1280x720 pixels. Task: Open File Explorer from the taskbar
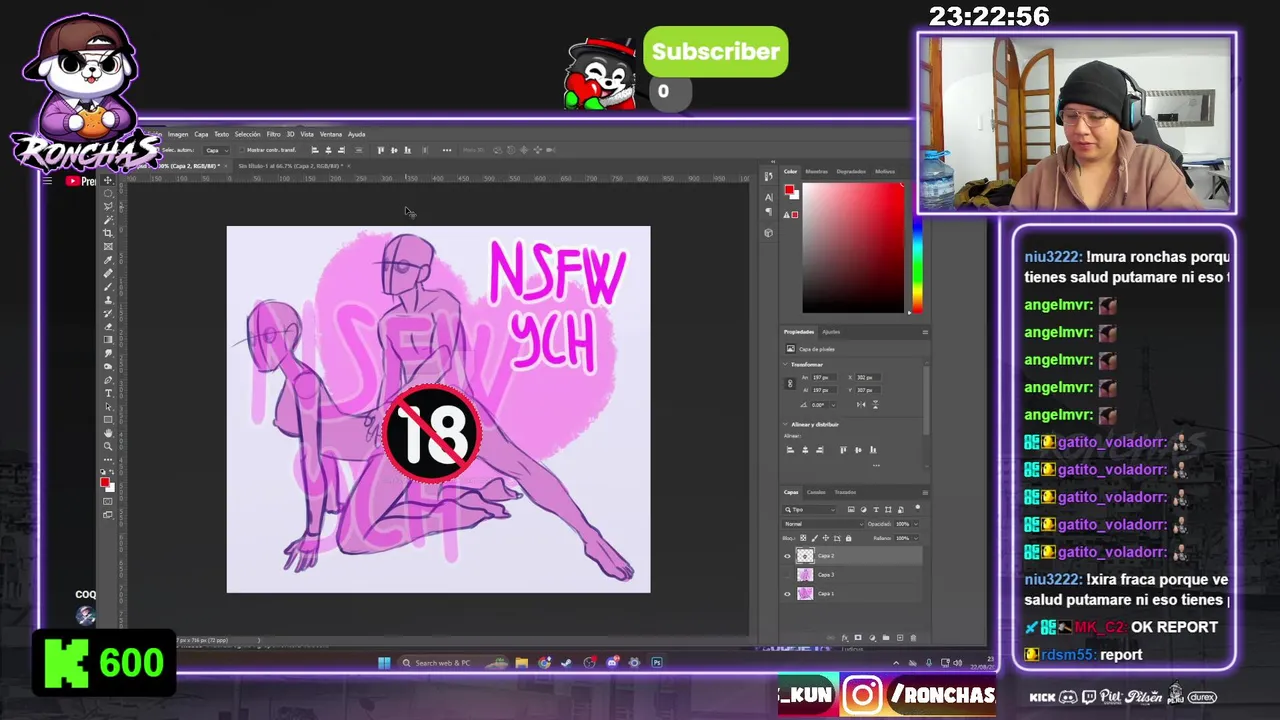pyautogui.click(x=521, y=662)
